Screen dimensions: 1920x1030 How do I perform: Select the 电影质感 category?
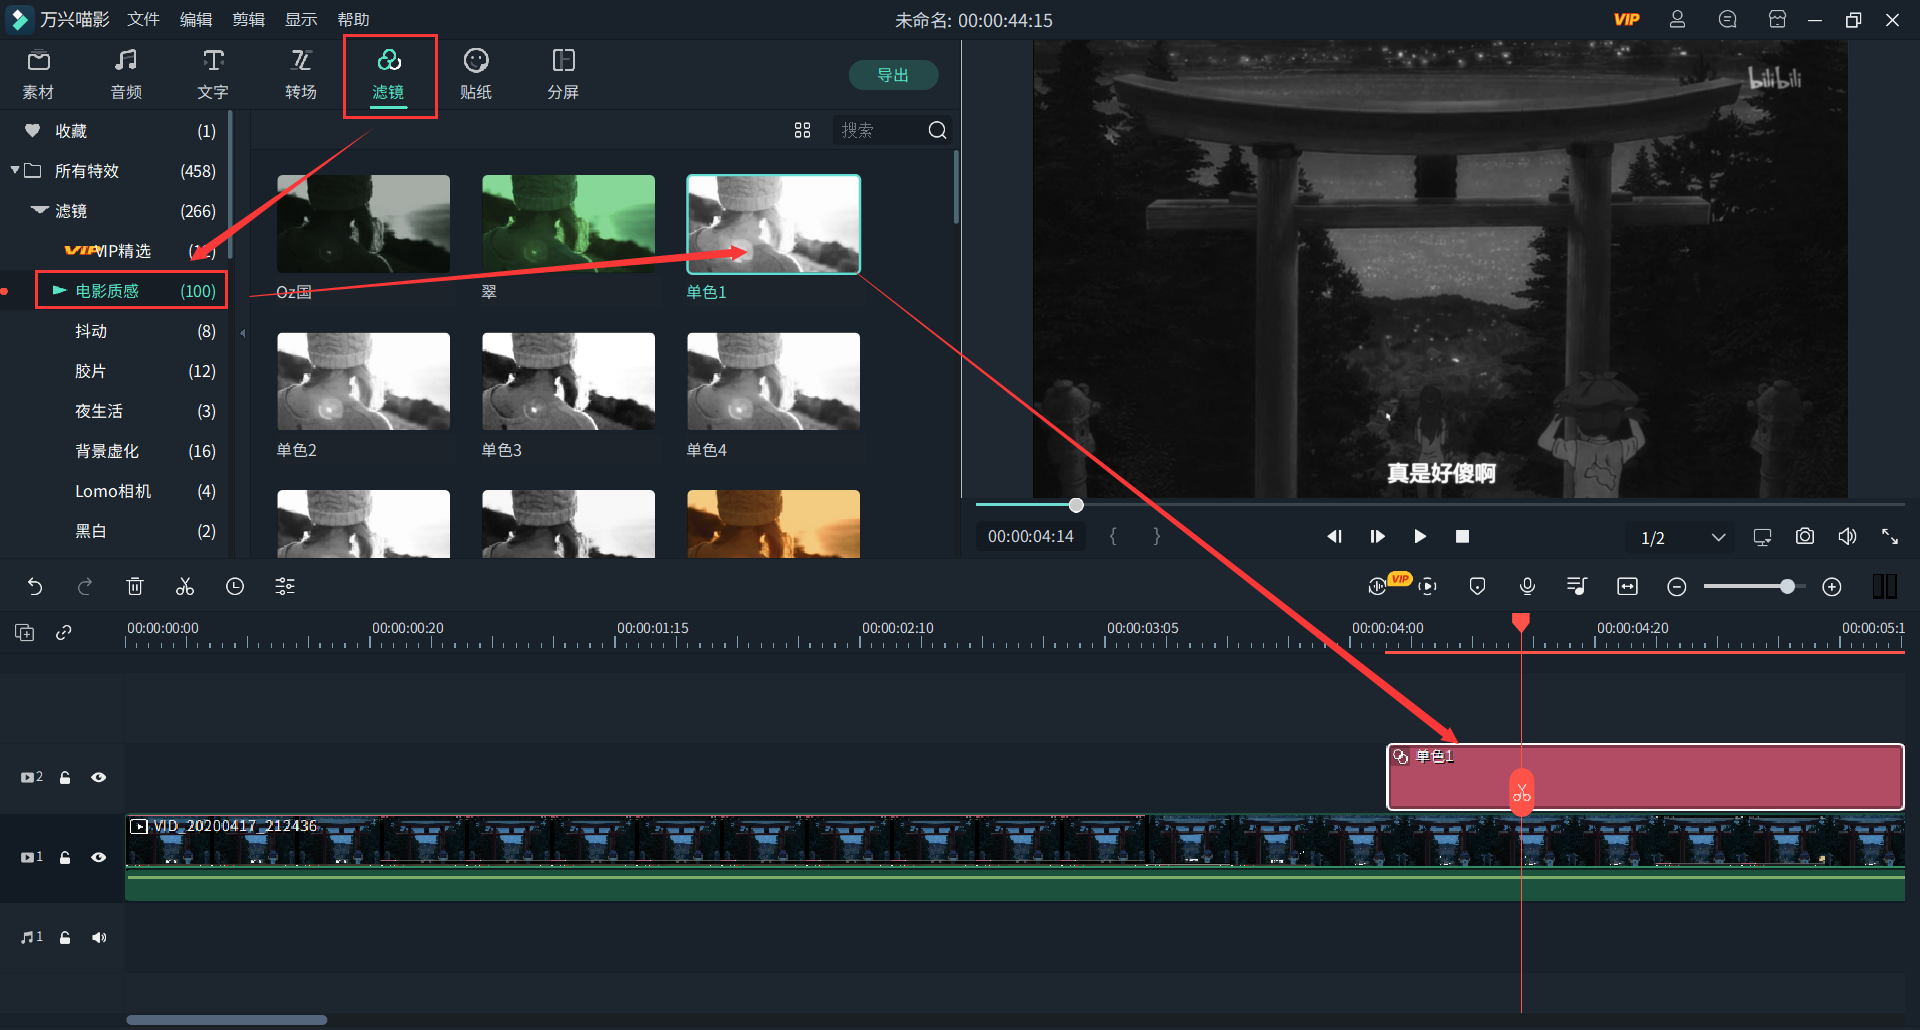coord(132,291)
